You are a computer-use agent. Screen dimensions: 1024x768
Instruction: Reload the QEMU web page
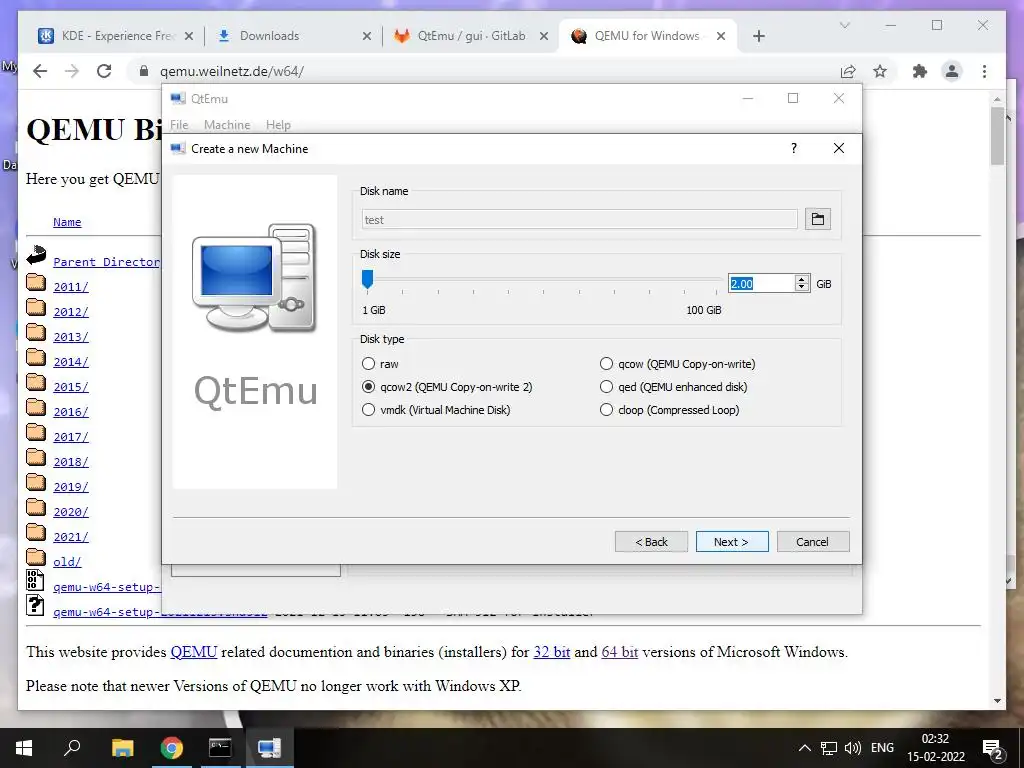(104, 71)
